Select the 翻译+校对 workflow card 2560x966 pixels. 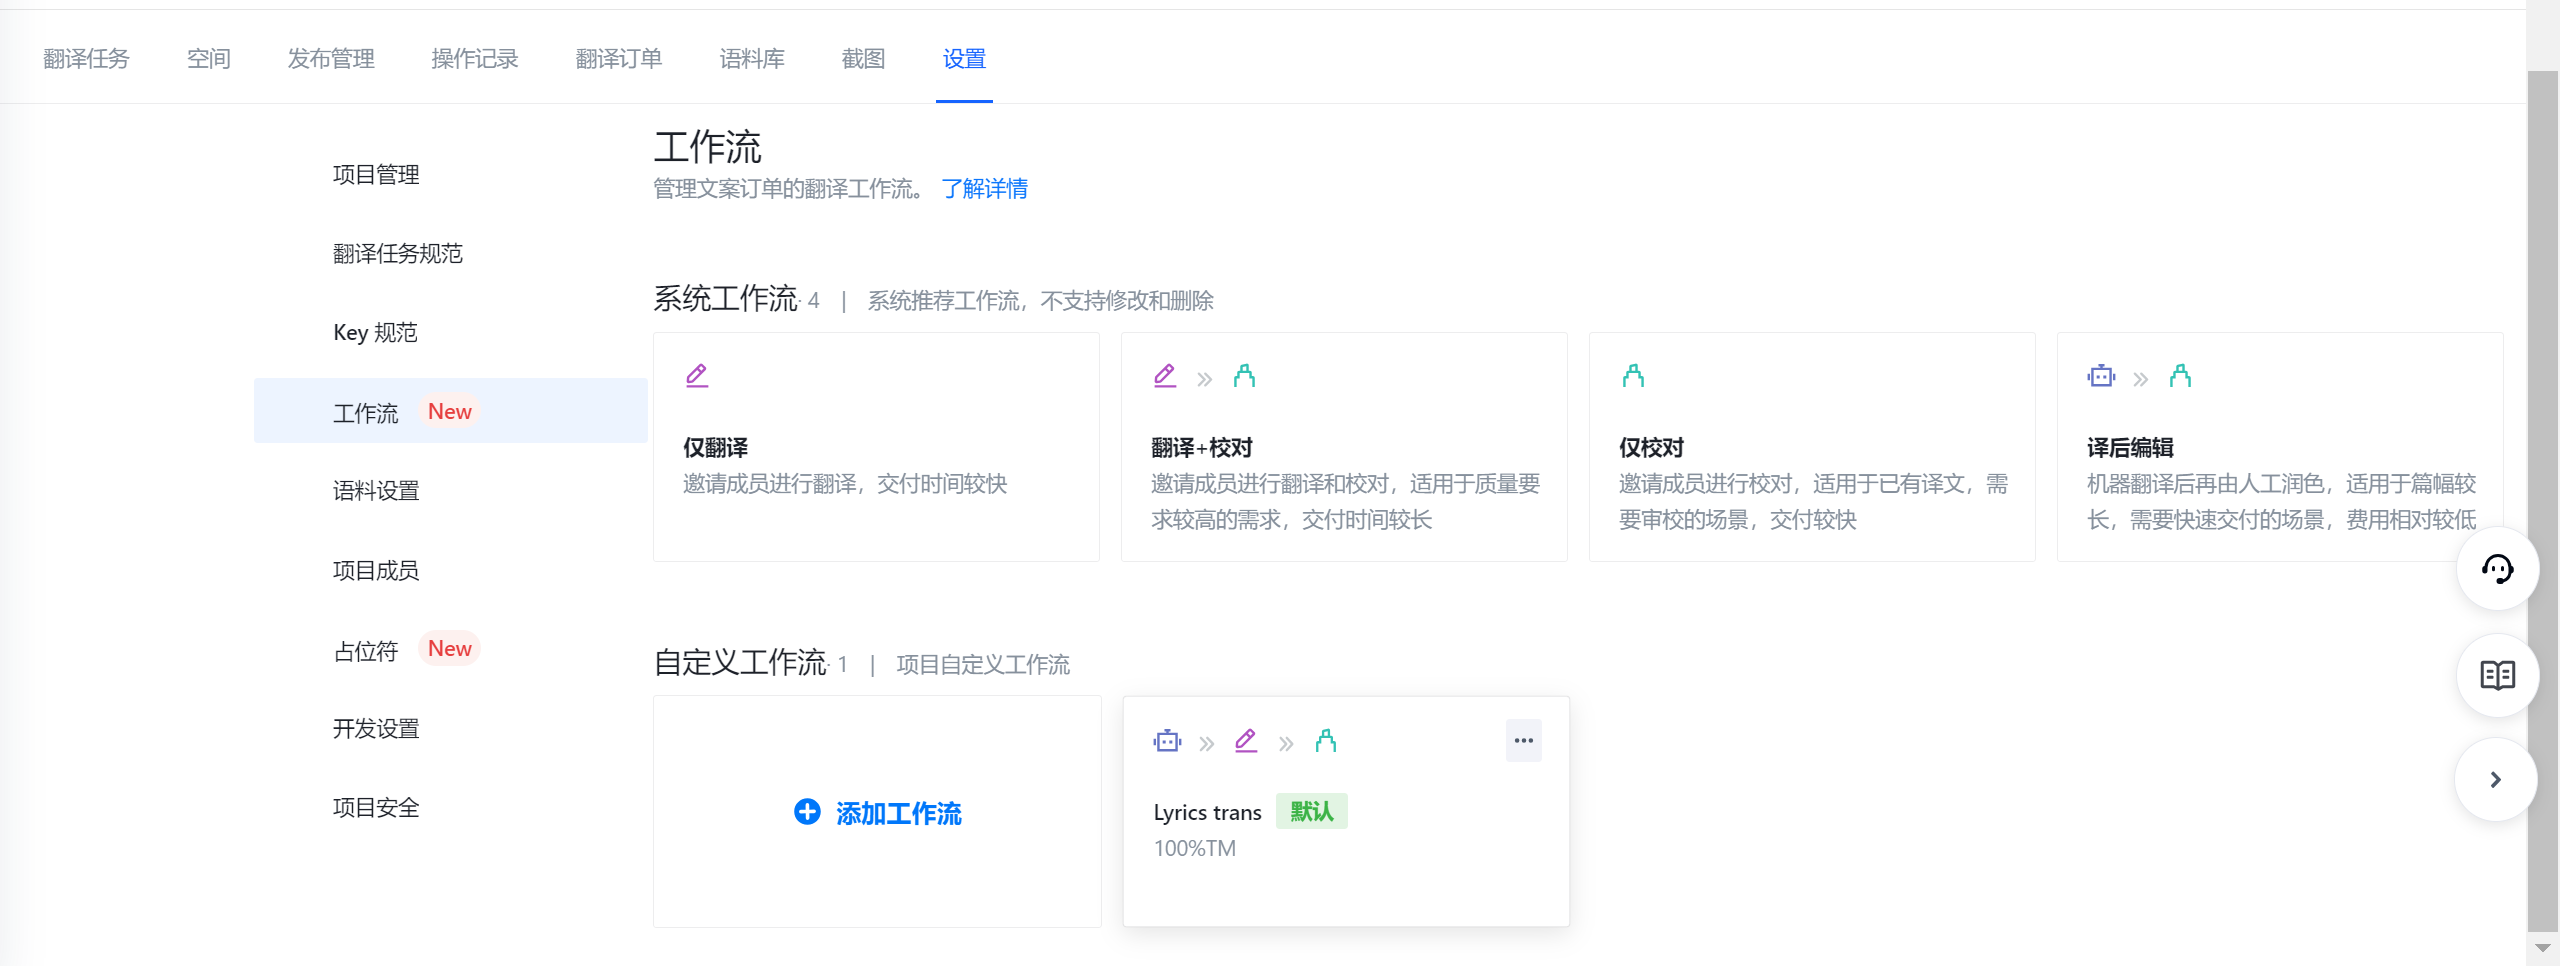pos(1343,447)
